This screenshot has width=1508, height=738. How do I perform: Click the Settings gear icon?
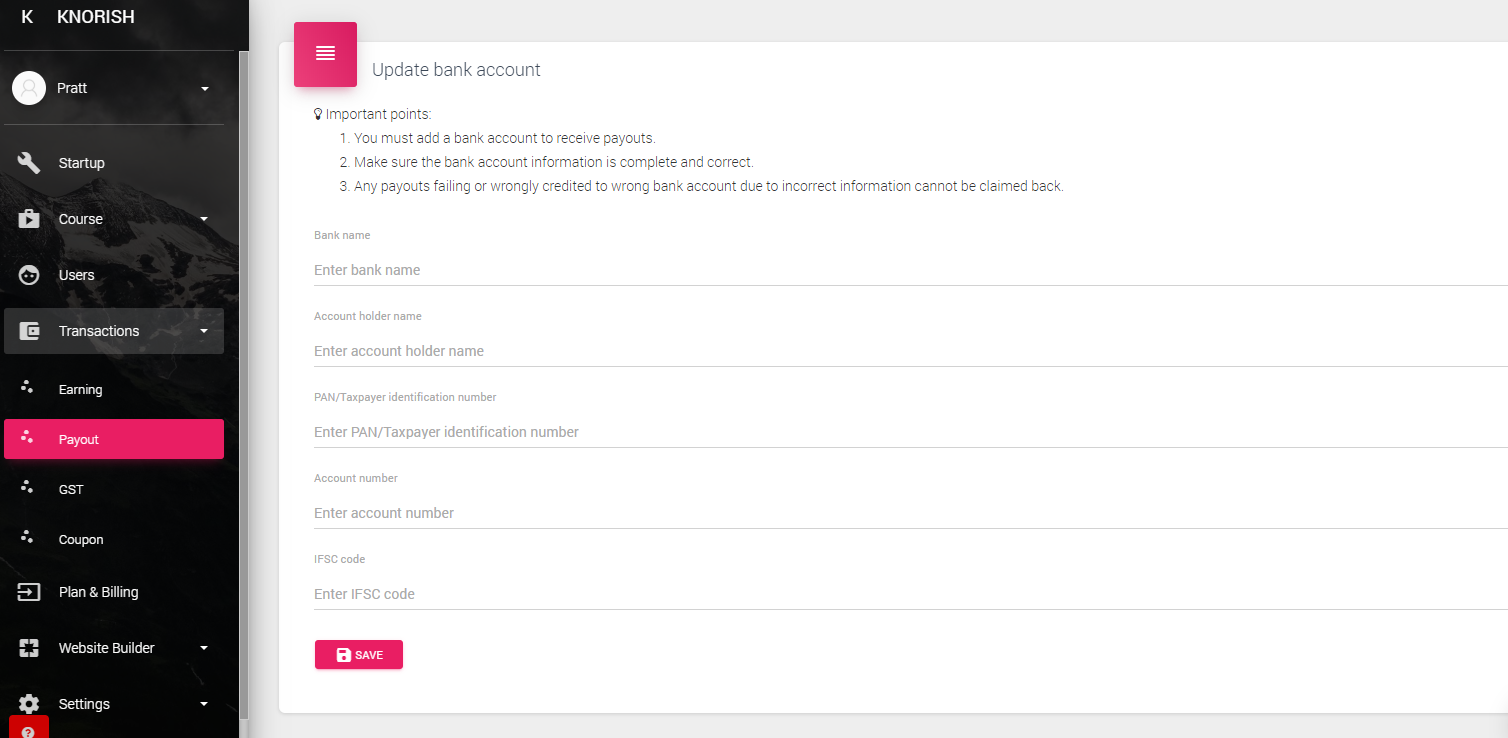(x=29, y=704)
